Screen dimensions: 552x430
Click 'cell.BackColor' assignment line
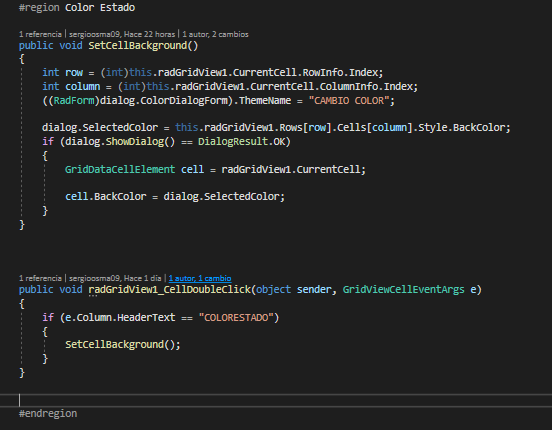pos(175,197)
